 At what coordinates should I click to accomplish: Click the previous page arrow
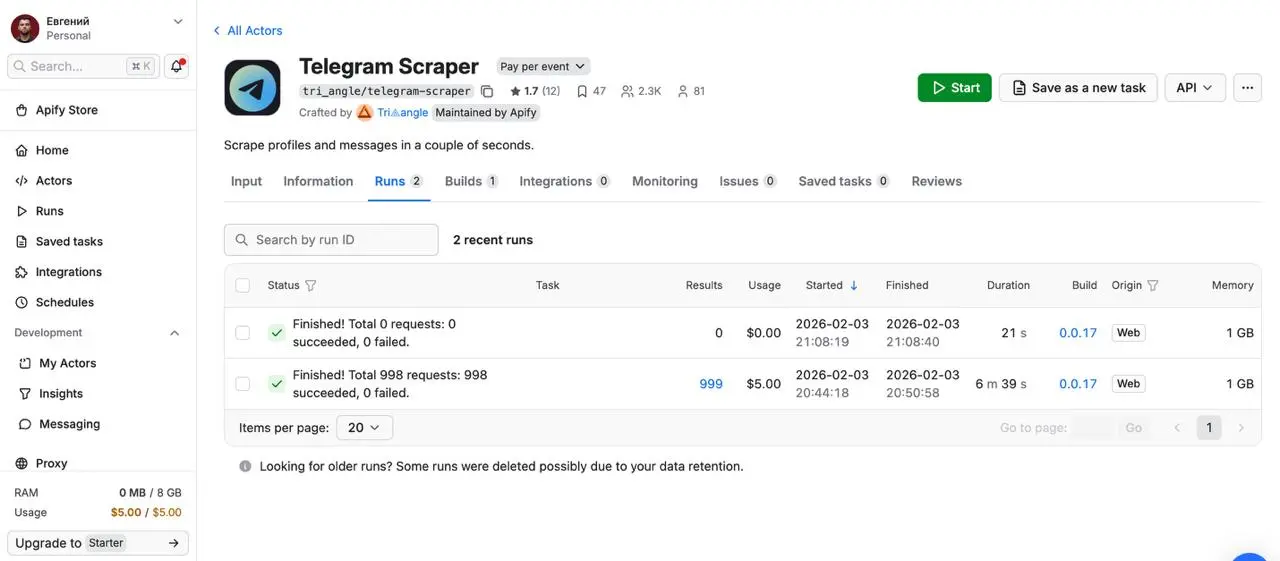pyautogui.click(x=1177, y=428)
